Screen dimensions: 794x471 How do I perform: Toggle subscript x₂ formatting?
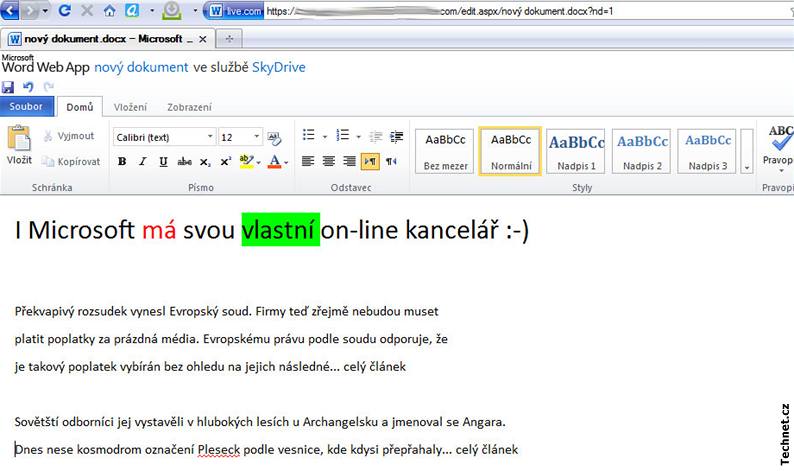(x=205, y=162)
